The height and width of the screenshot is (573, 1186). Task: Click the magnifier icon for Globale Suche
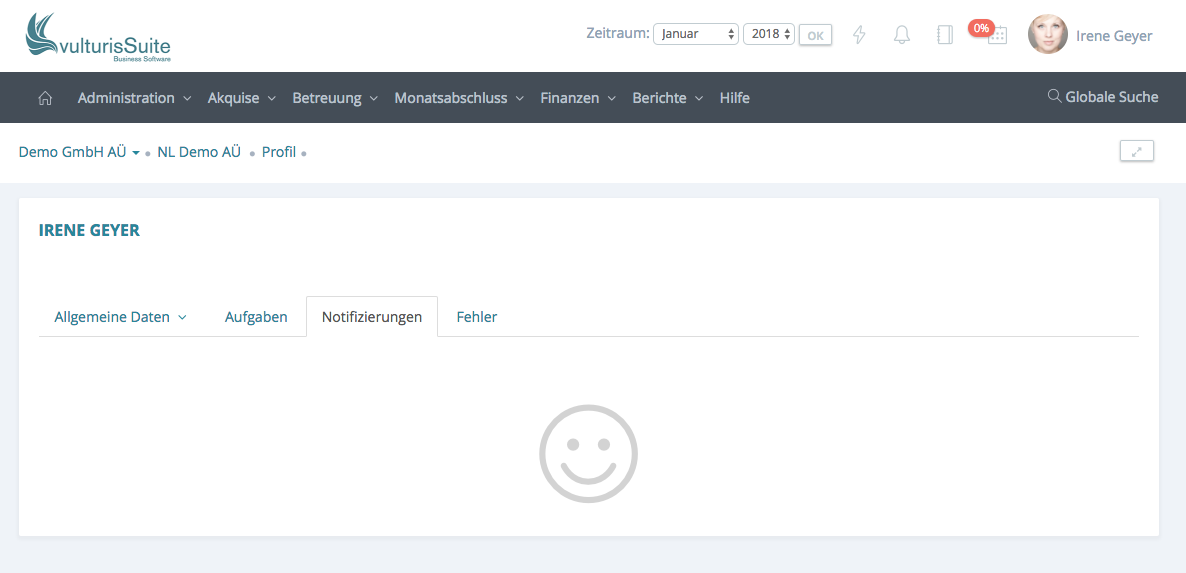coord(1054,97)
